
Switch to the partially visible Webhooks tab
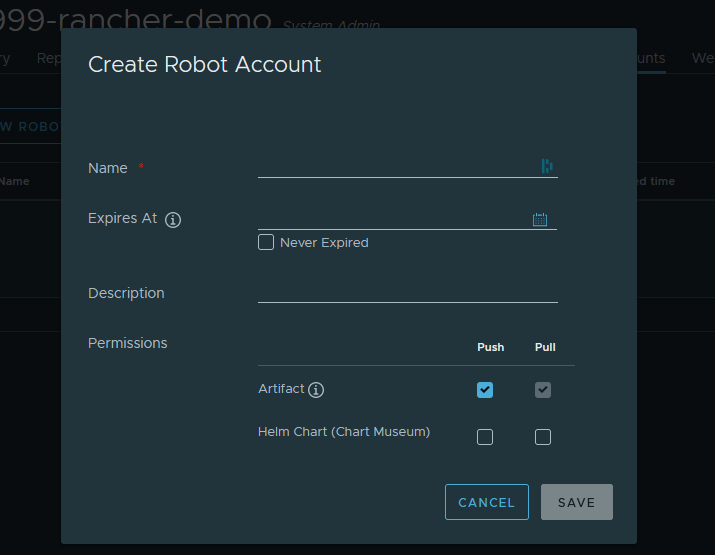click(x=702, y=58)
